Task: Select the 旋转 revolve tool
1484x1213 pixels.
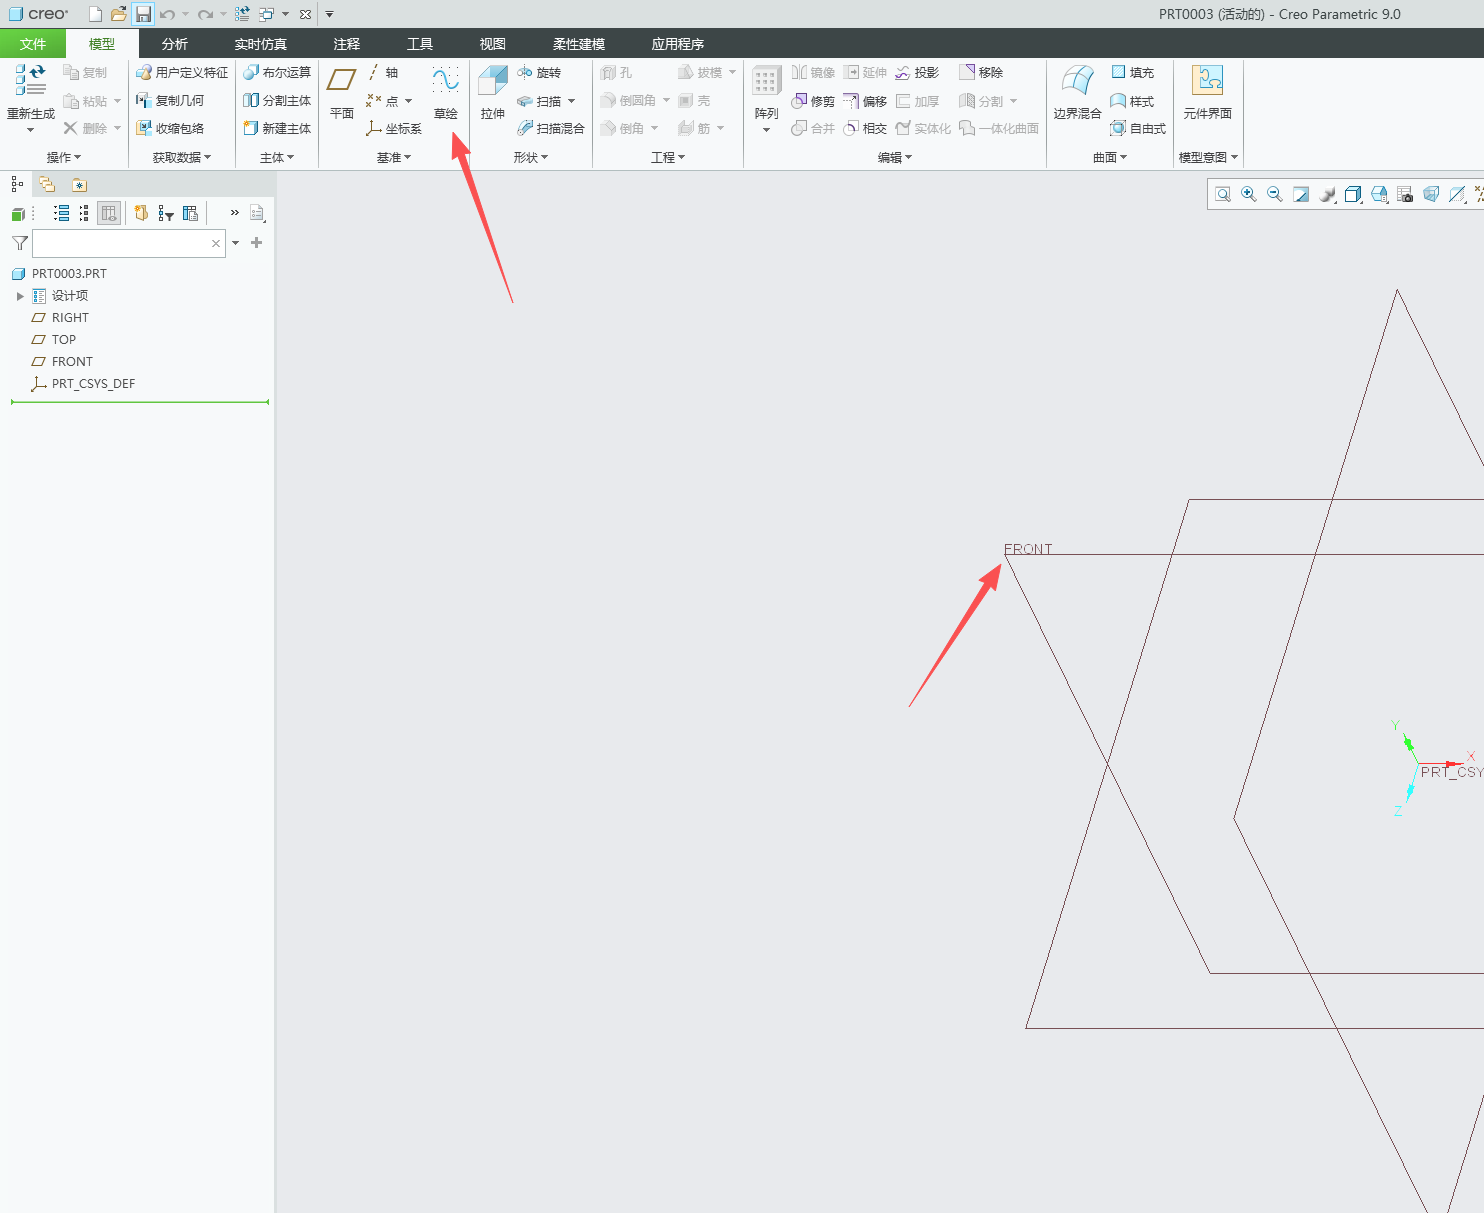Action: click(539, 73)
